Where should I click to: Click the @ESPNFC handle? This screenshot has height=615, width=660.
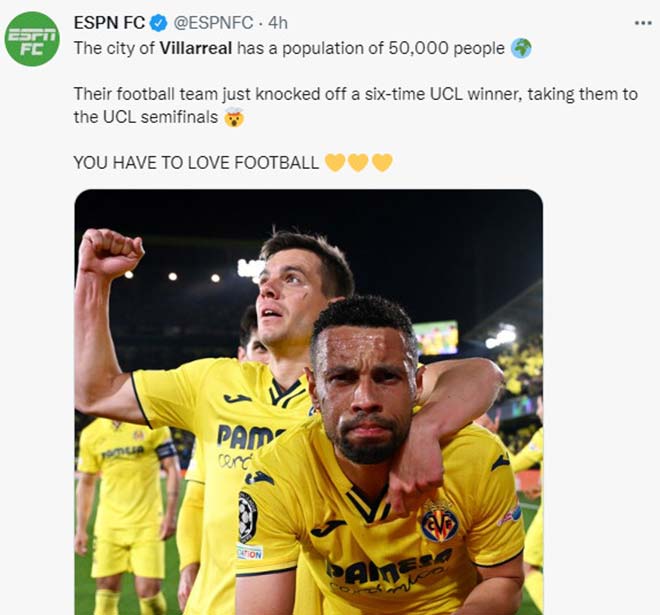click(x=215, y=23)
